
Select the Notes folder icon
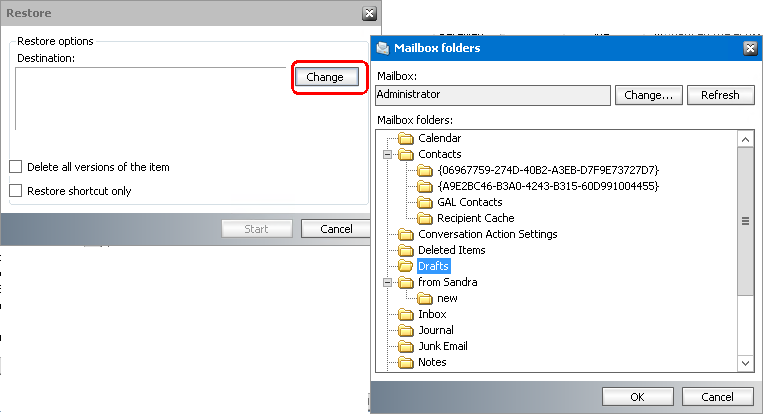(x=405, y=362)
